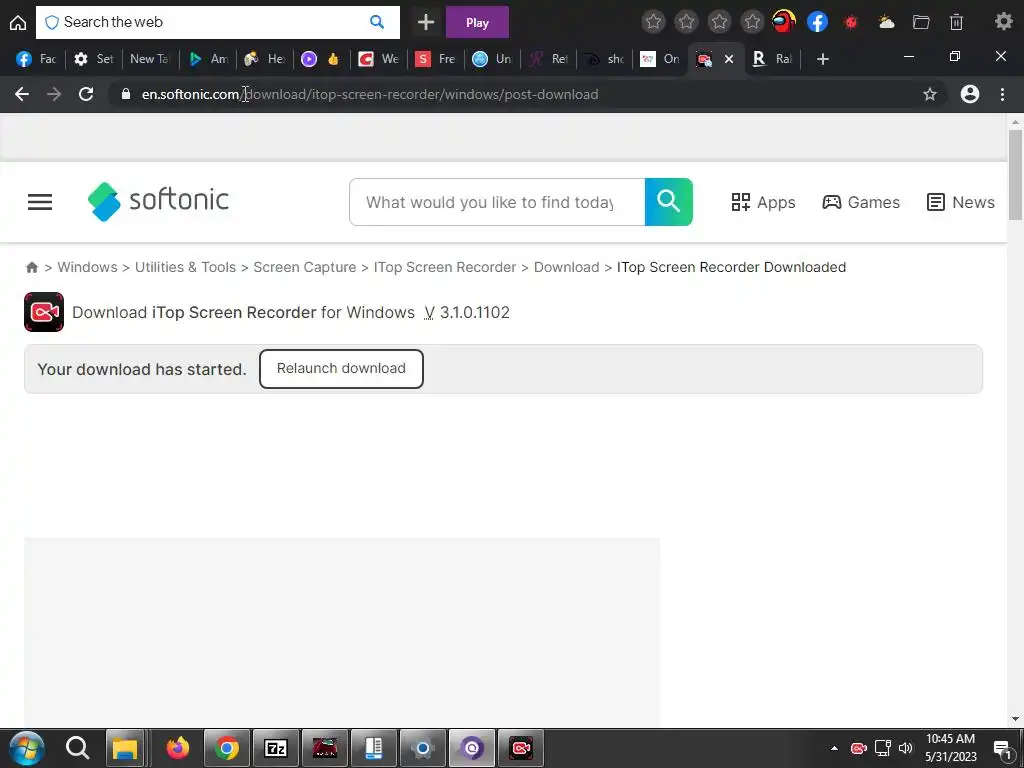Click the breadcrumb home icon

pyautogui.click(x=31, y=267)
